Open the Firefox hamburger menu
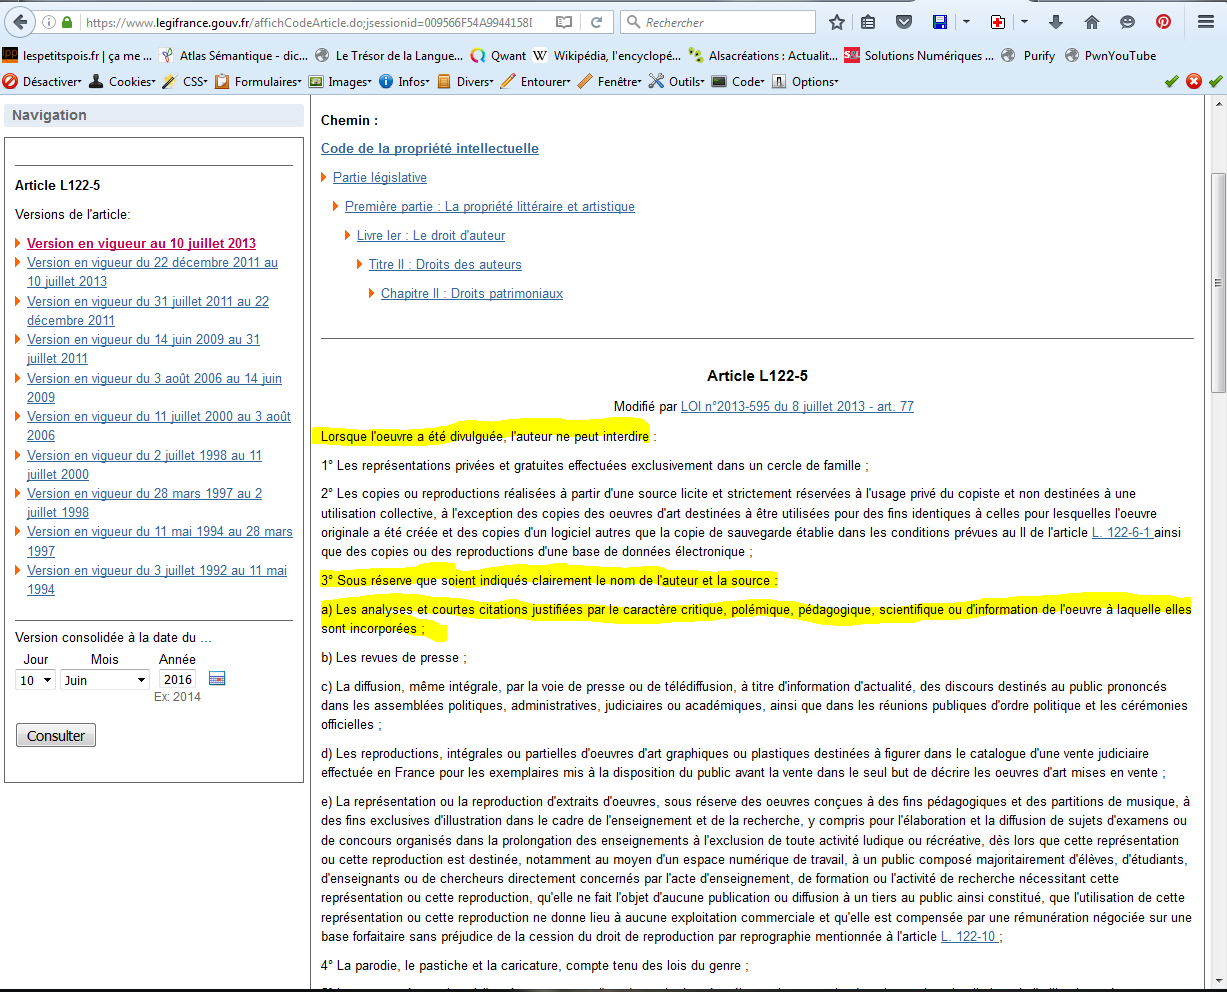 click(1206, 22)
